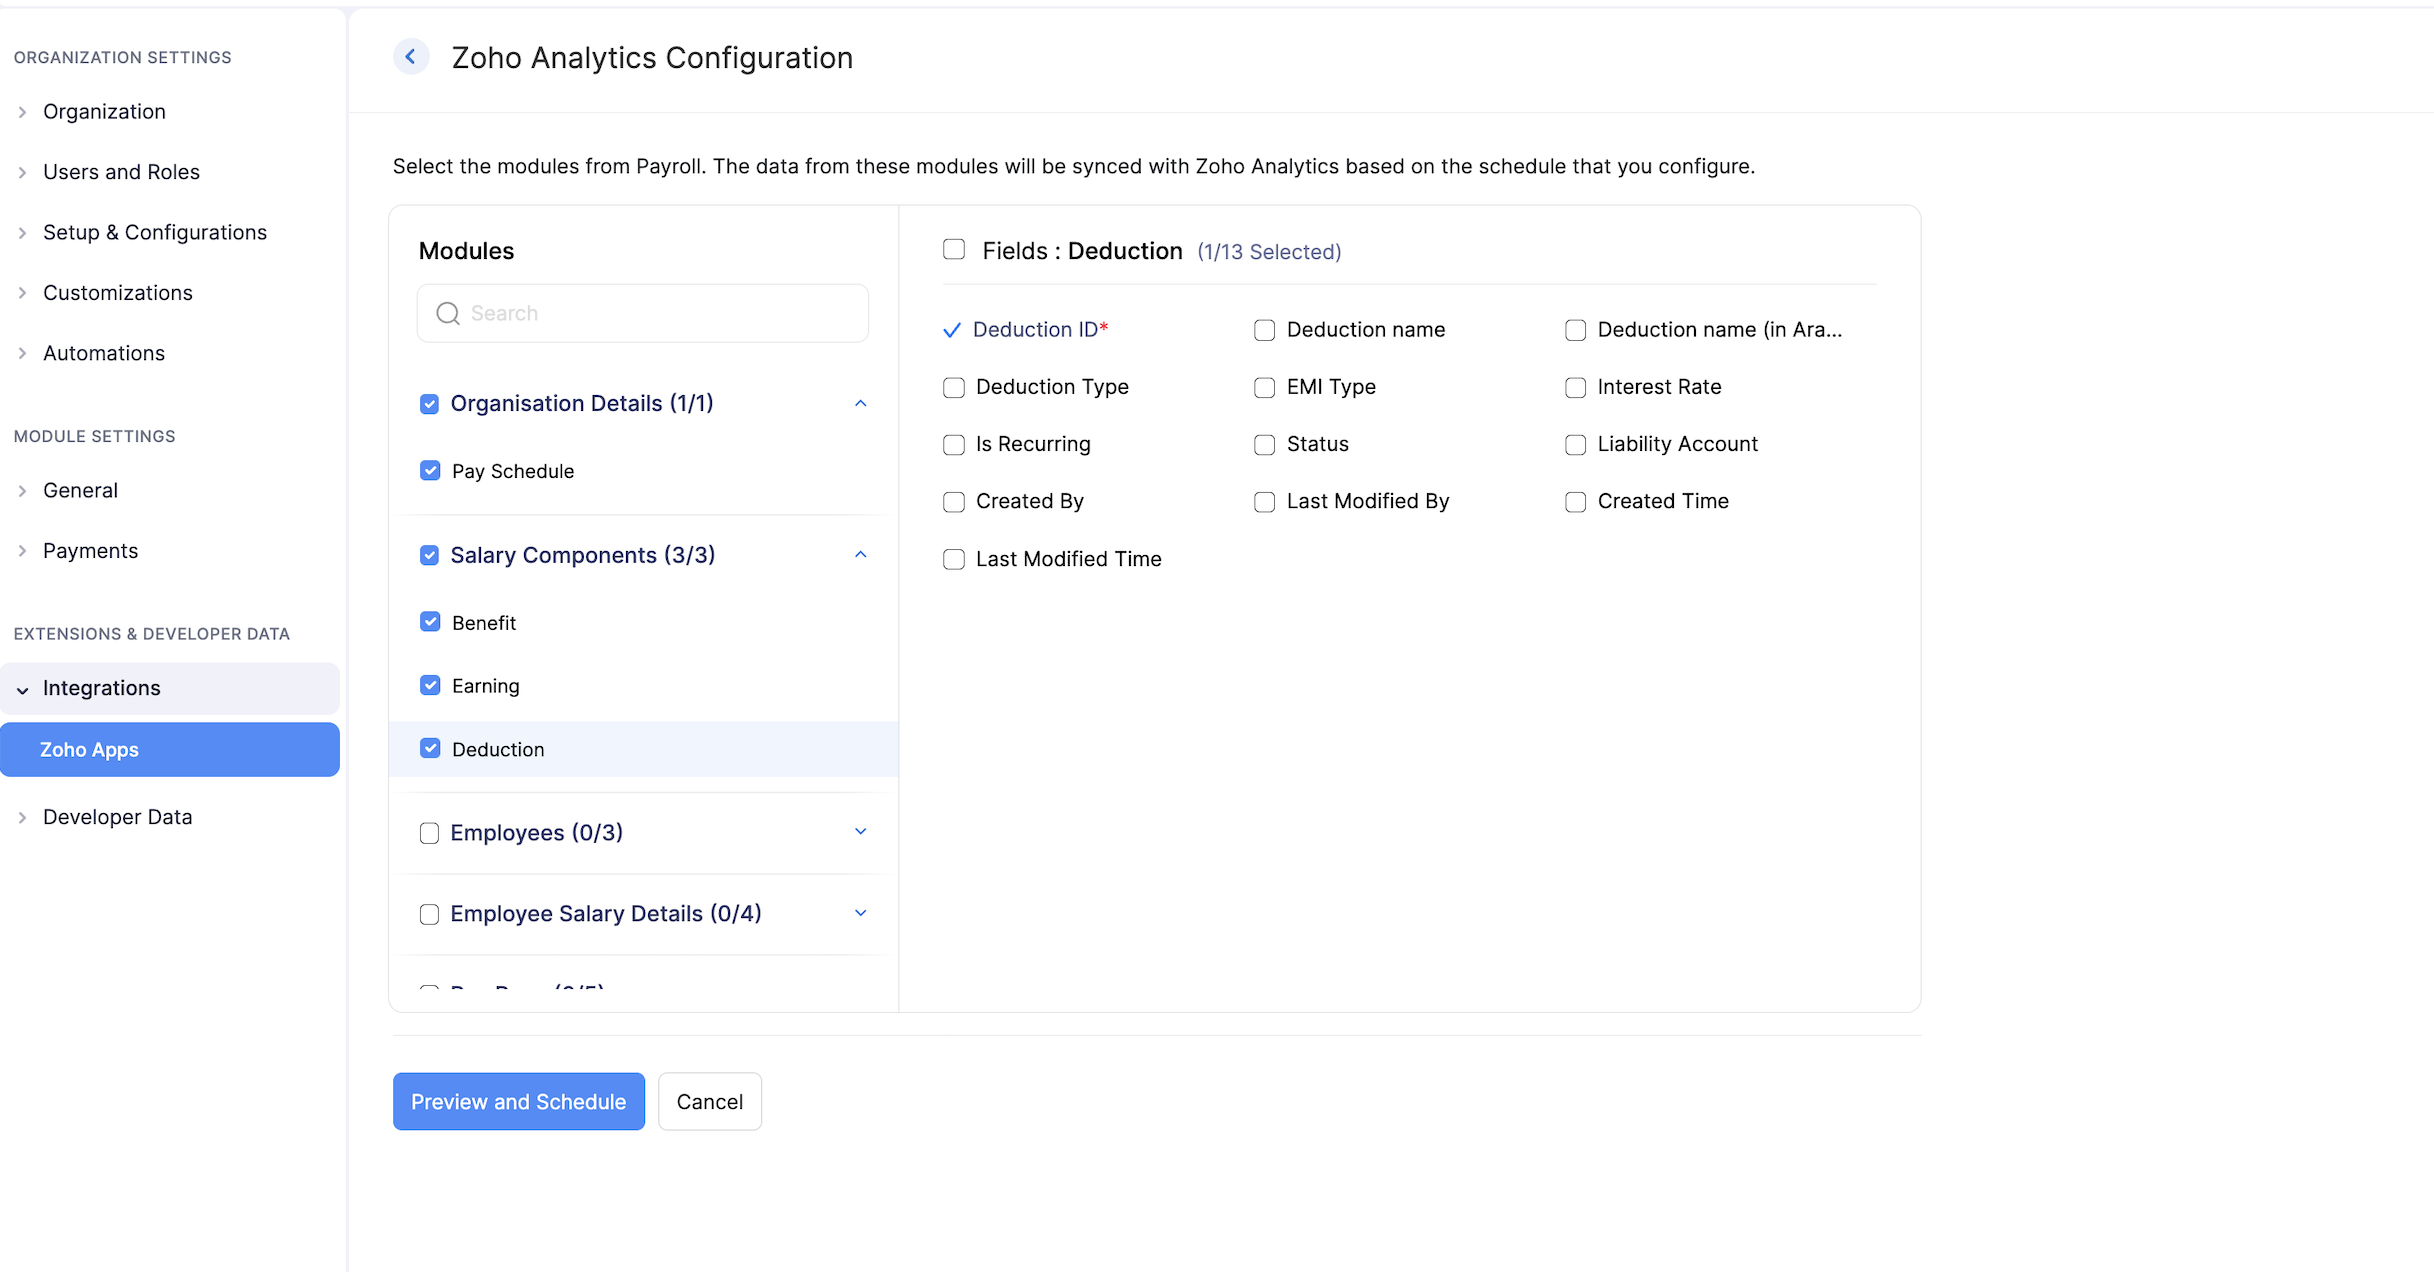
Task: Expand the Employee Salary Details section
Action: click(x=860, y=912)
